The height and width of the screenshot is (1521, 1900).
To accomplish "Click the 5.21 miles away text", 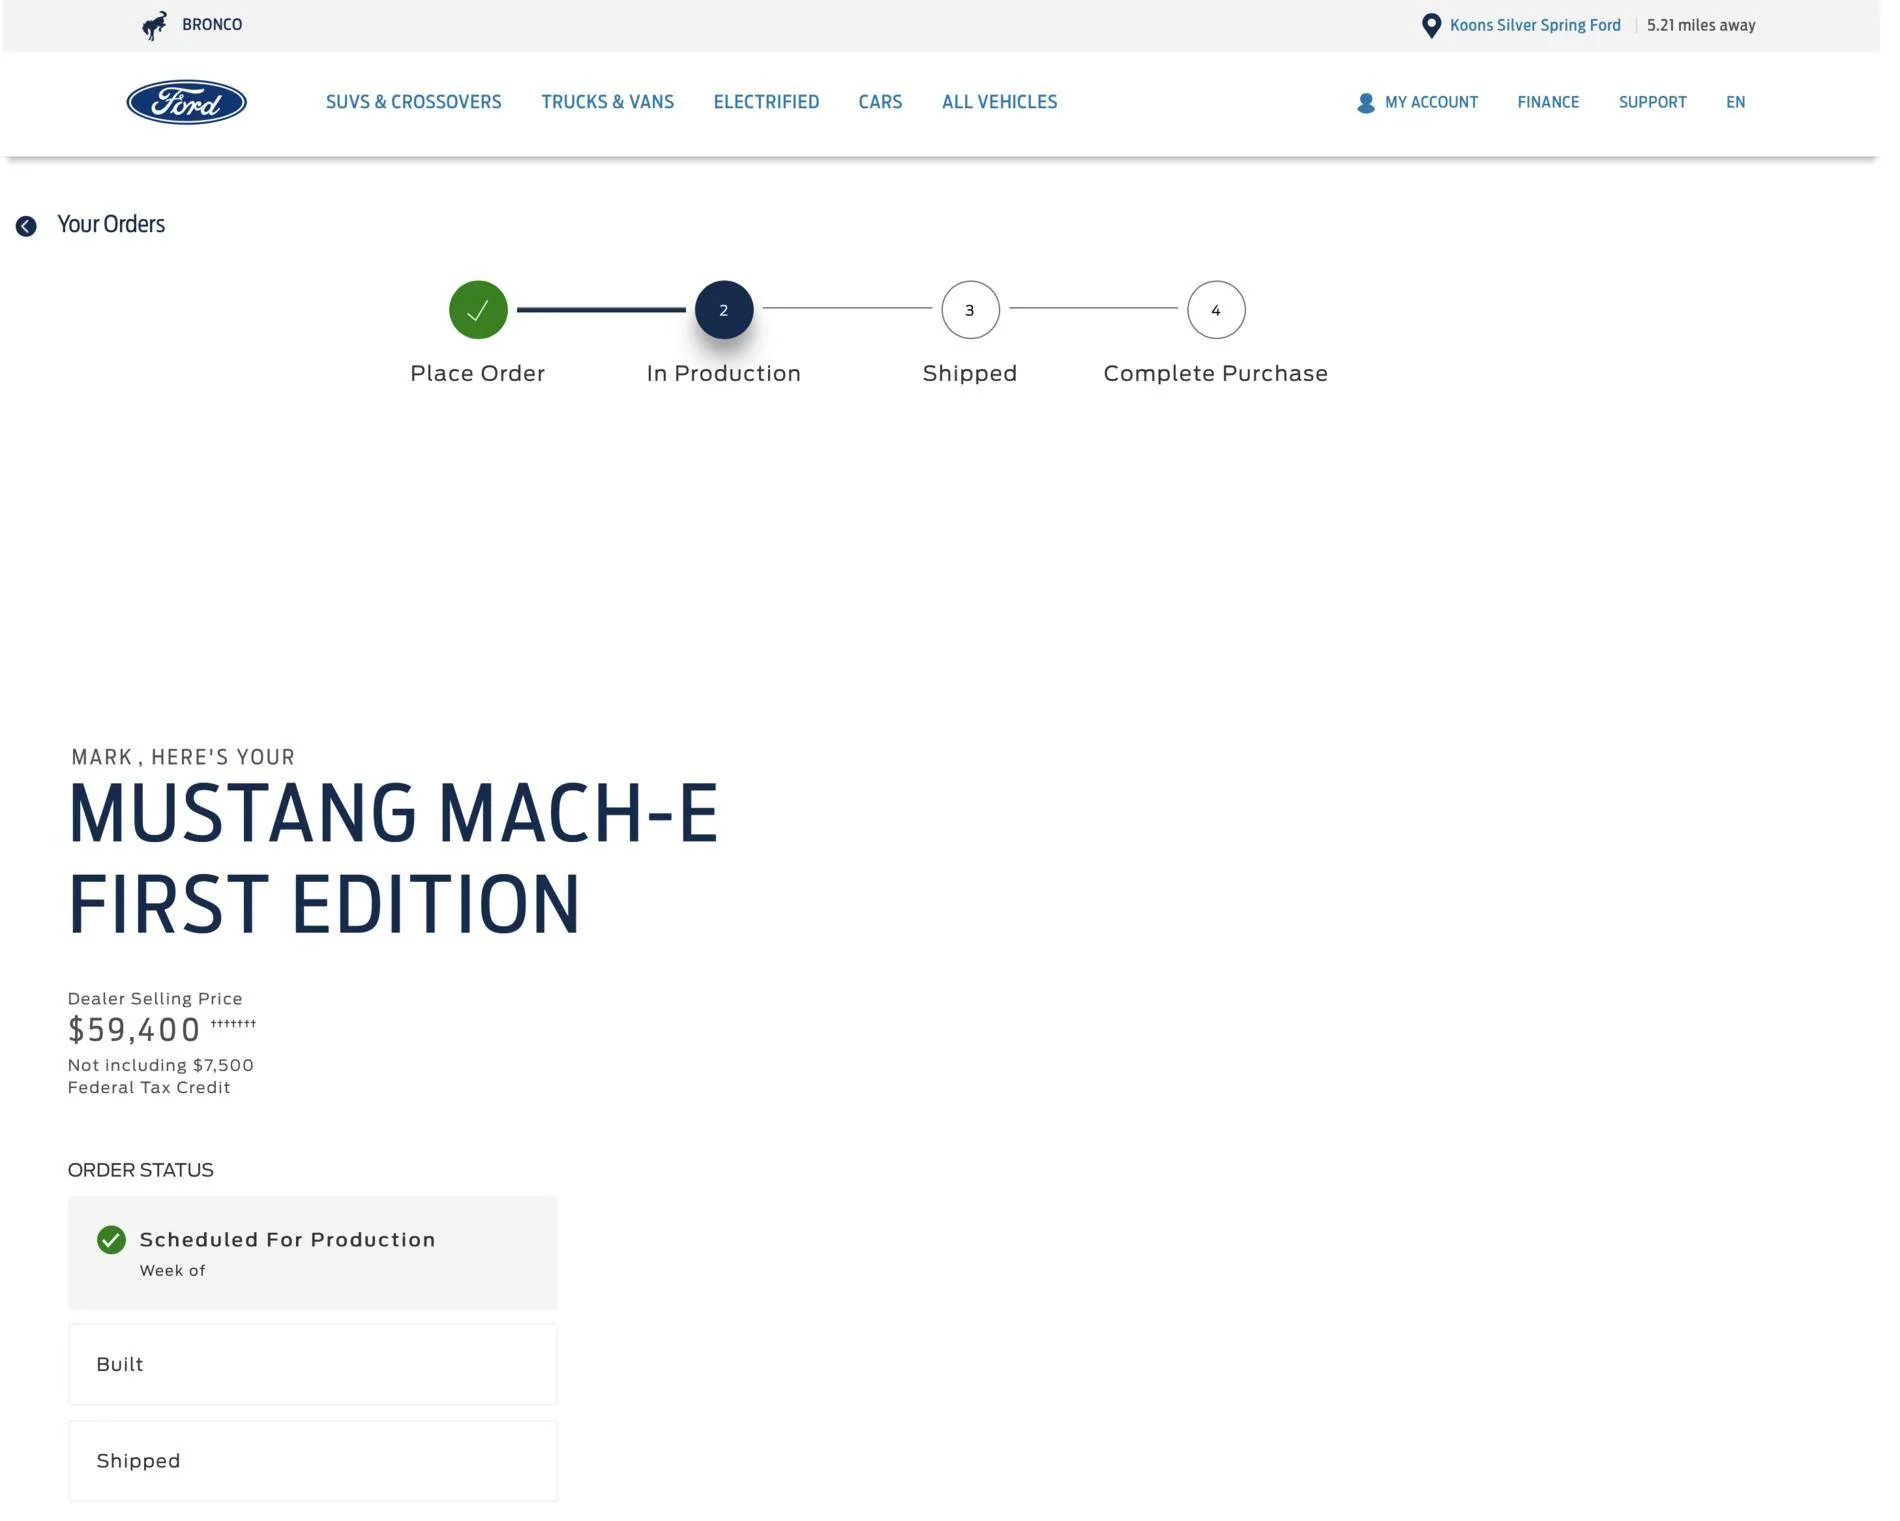I will [1701, 25].
